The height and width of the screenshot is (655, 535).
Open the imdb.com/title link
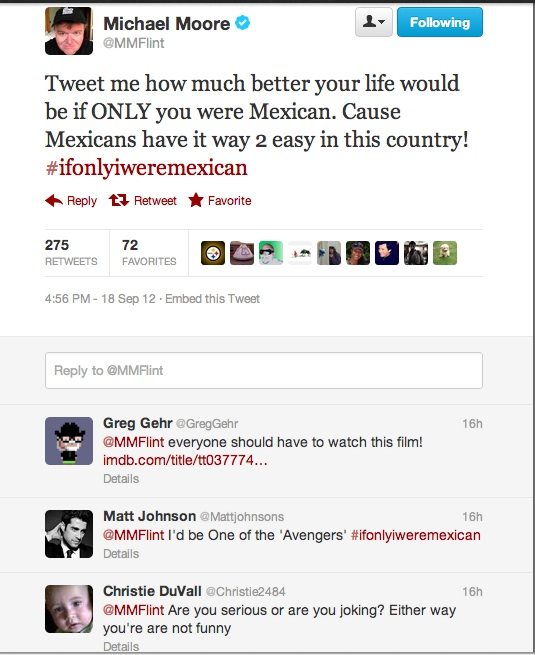click(185, 460)
